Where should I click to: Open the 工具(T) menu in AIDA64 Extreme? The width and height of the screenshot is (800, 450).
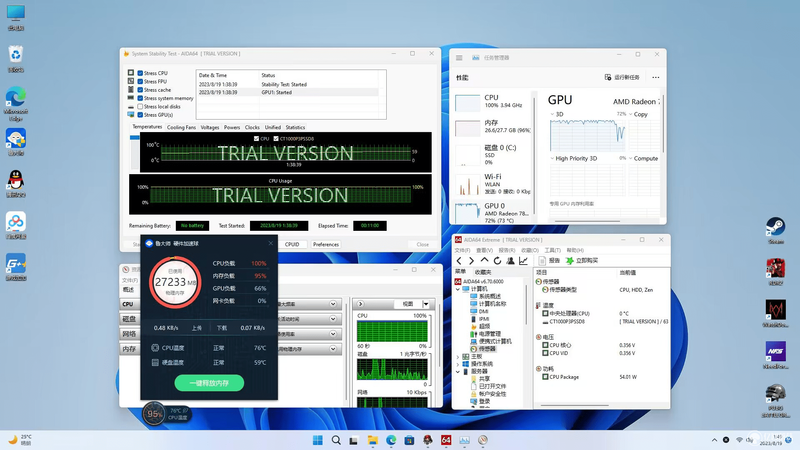[x=552, y=251]
